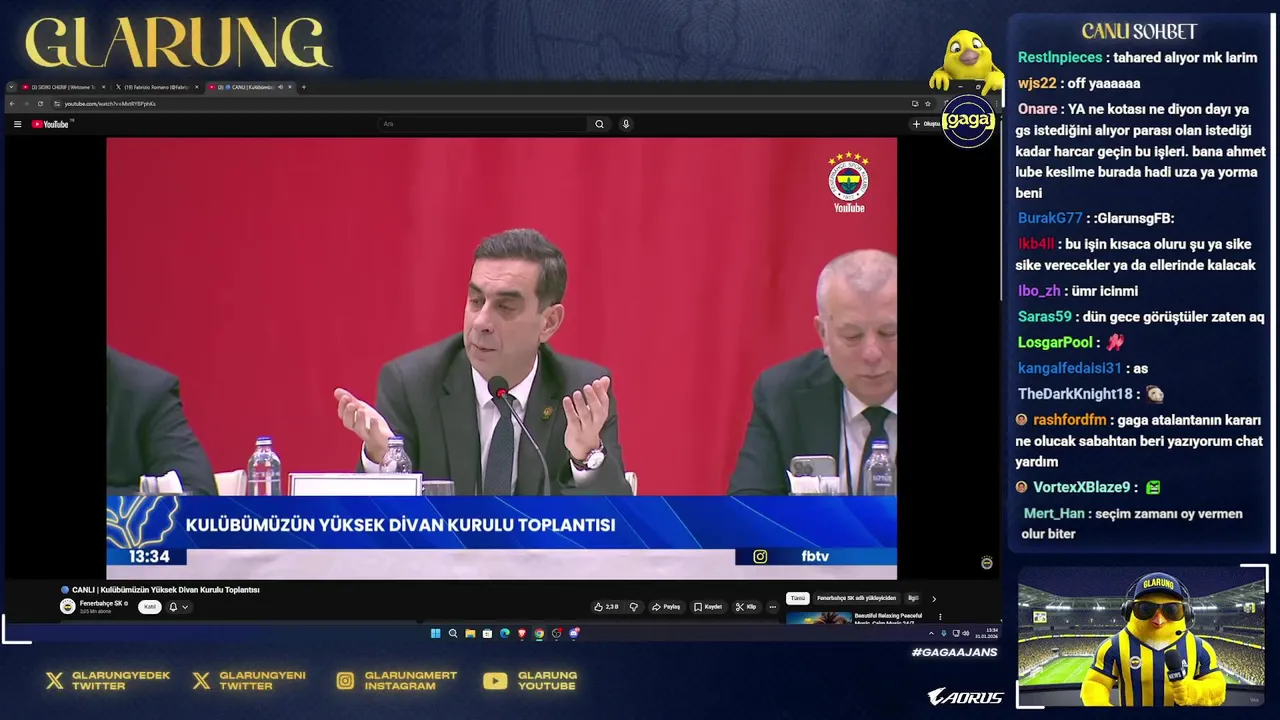Select the CANLI Kulübümüzün YouTube tab

click(251, 87)
